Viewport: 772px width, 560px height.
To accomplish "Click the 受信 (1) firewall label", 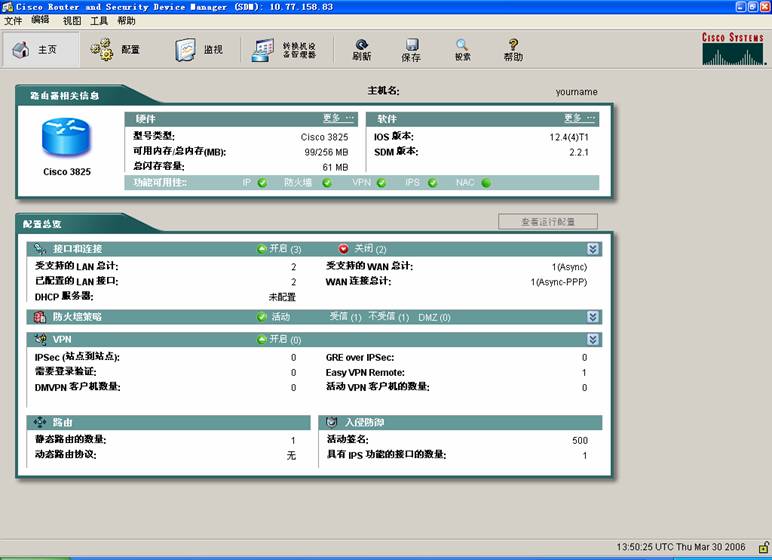I will (x=346, y=317).
